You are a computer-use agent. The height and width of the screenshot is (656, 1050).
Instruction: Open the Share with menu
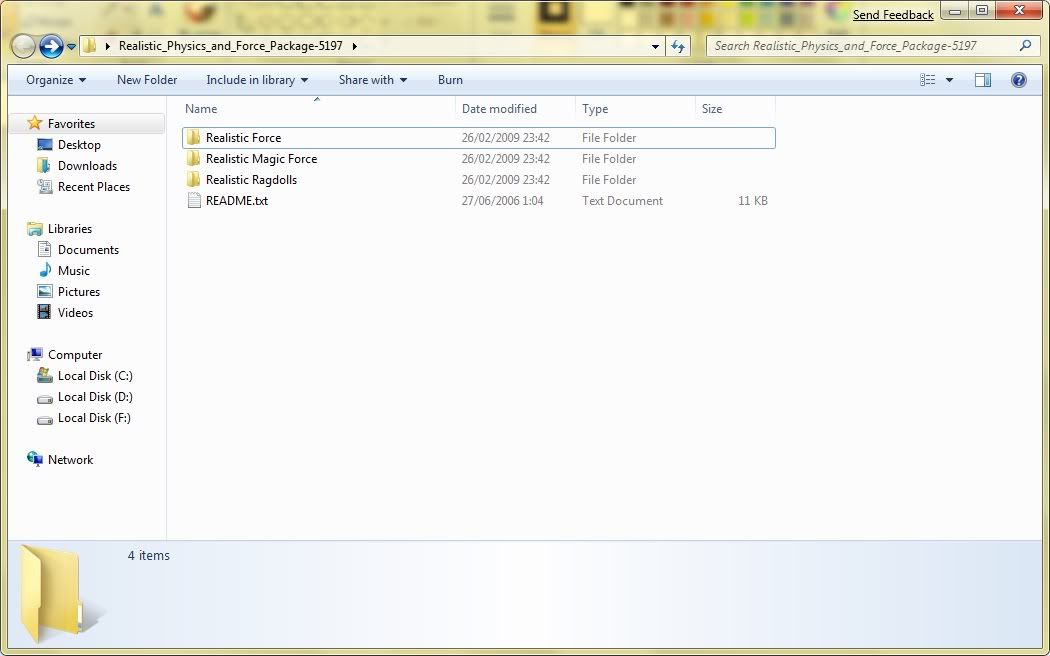(372, 80)
